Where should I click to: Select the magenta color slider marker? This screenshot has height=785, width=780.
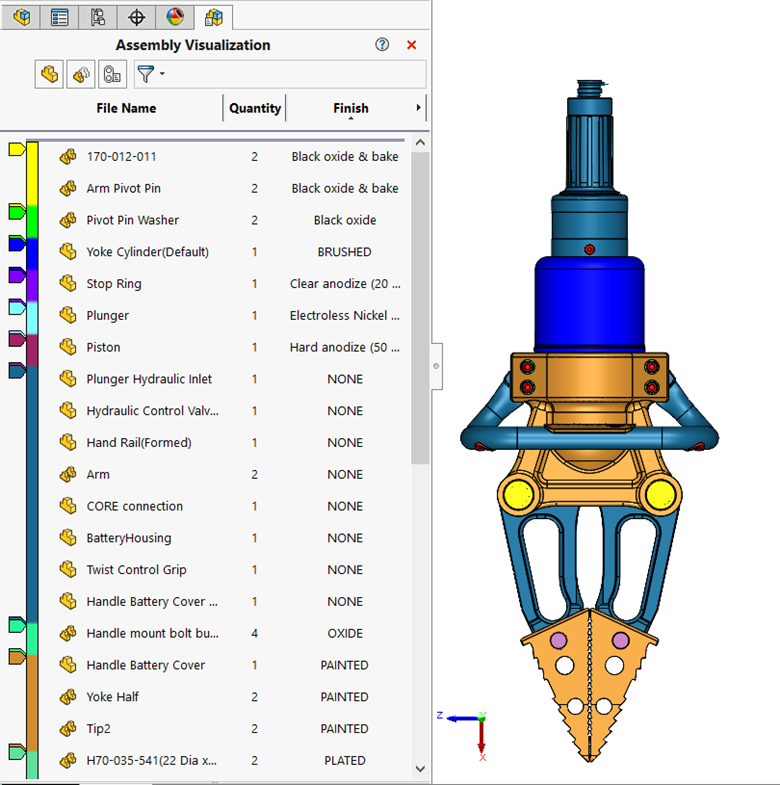tap(17, 339)
